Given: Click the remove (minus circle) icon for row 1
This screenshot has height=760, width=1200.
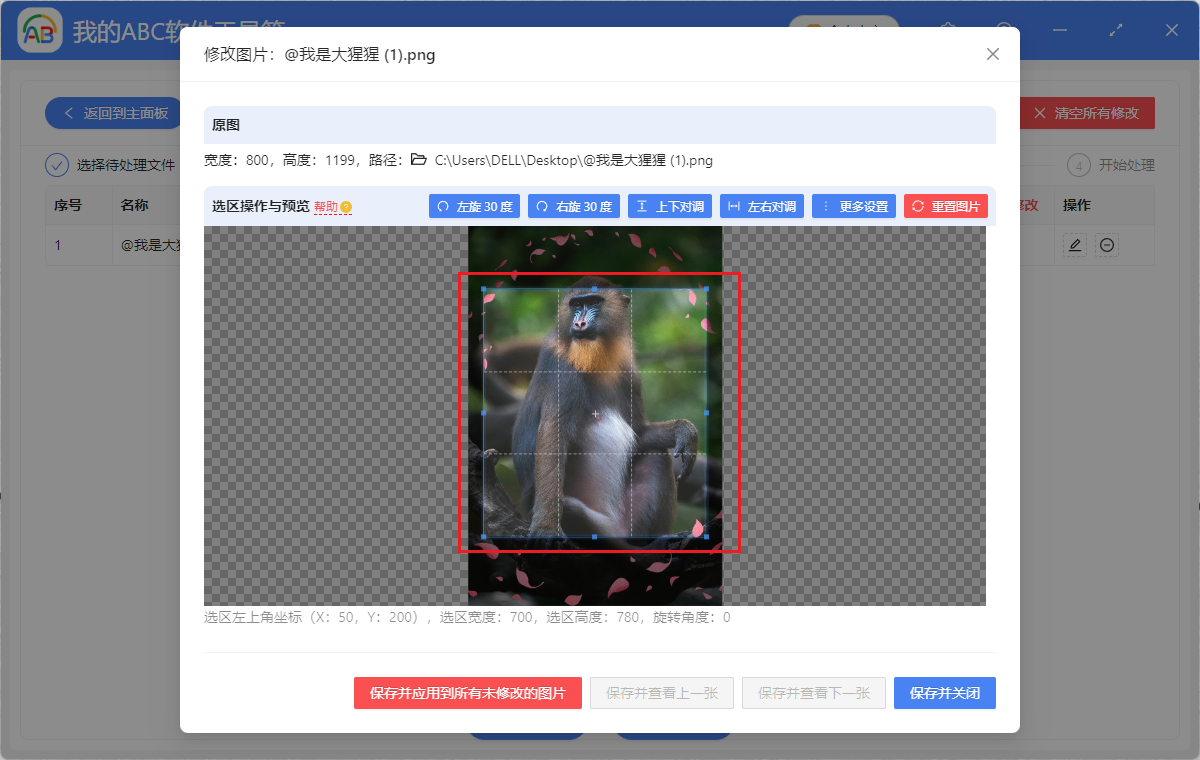Looking at the screenshot, I should (x=1106, y=244).
